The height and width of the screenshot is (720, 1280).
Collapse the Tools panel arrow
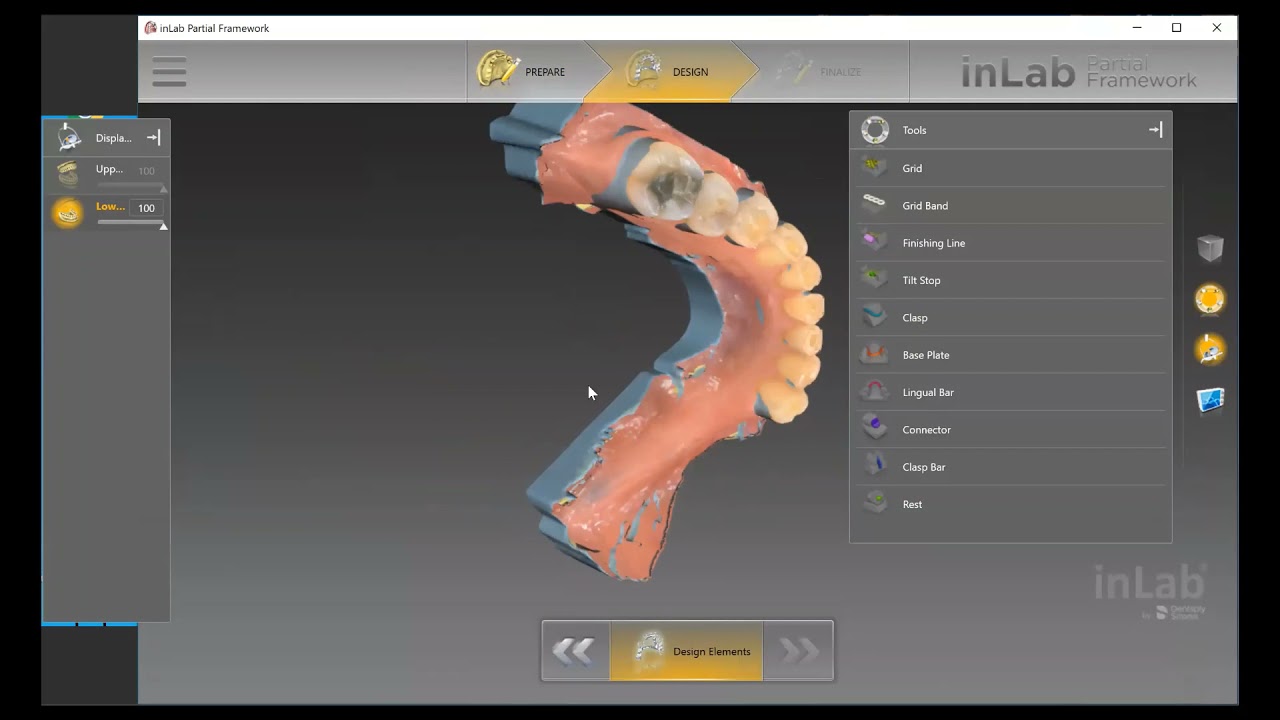1155,130
